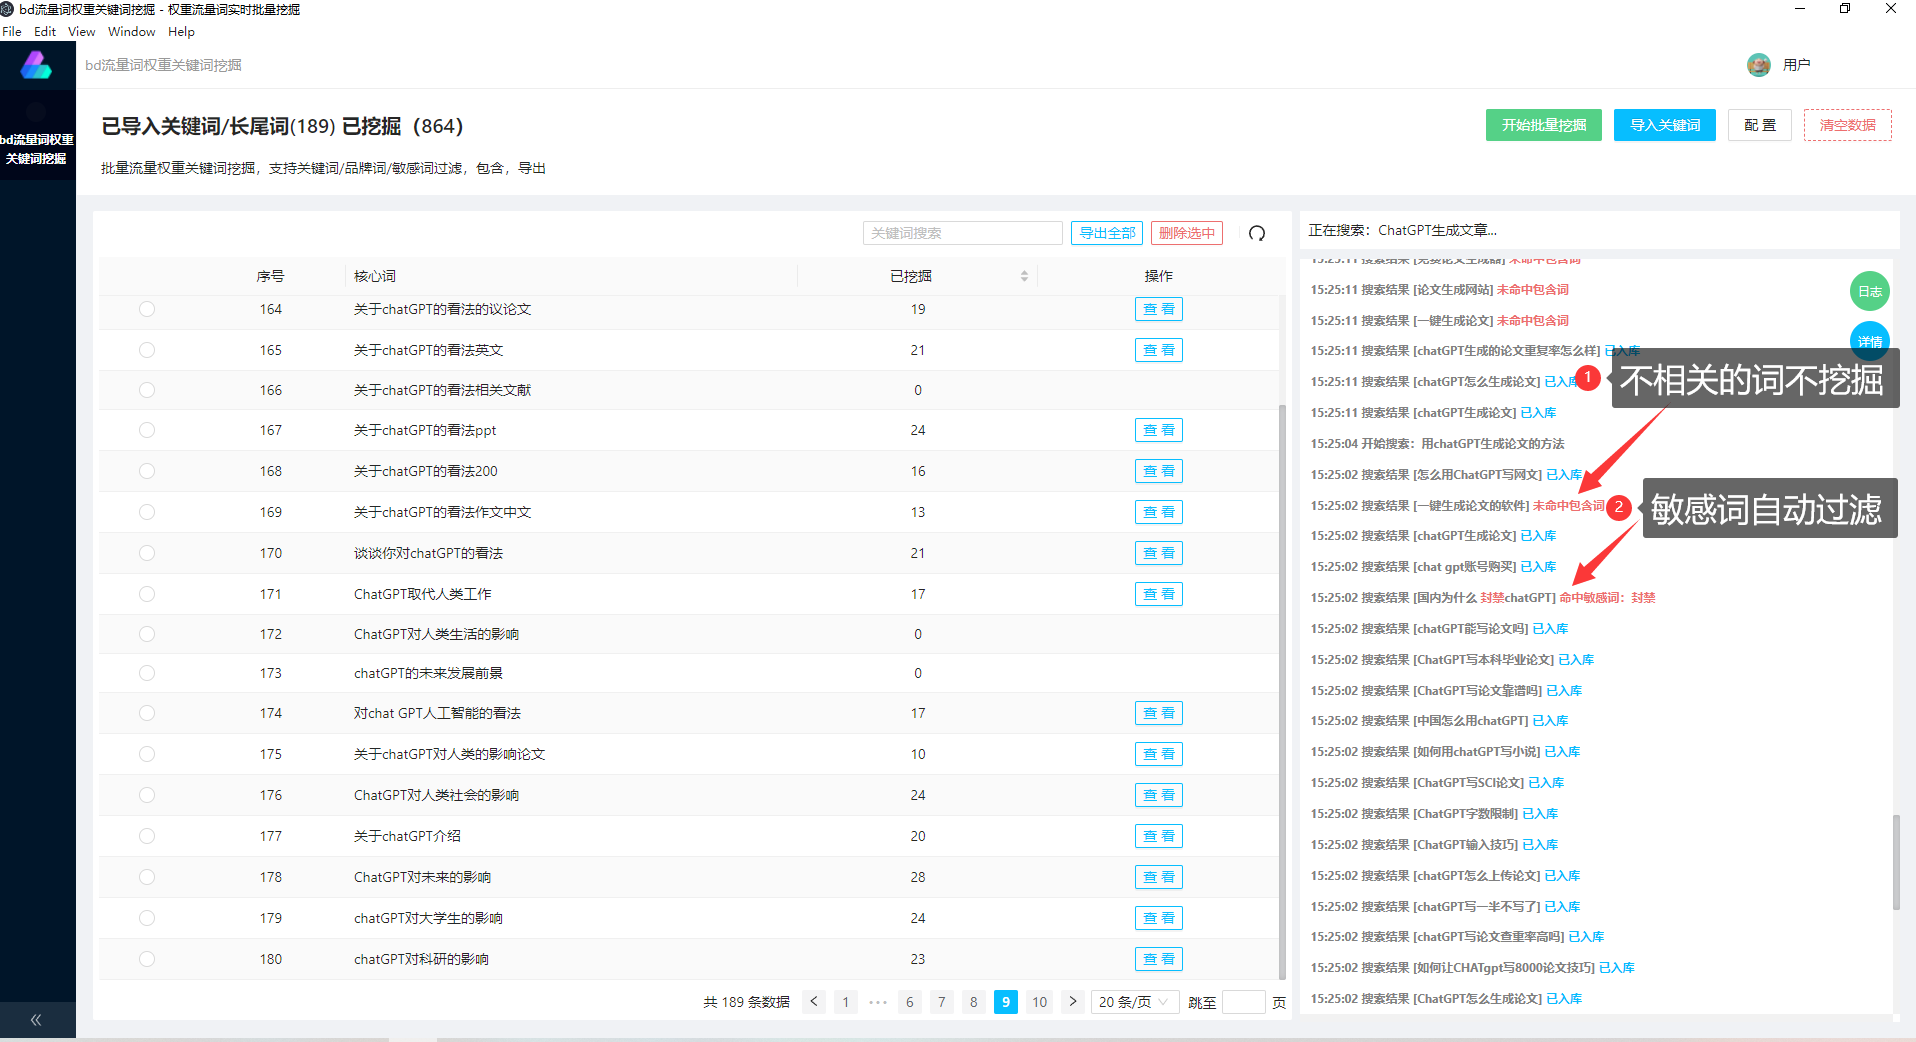The height and width of the screenshot is (1042, 1916).
Task: Open the green 日志 round button
Action: pyautogui.click(x=1869, y=292)
